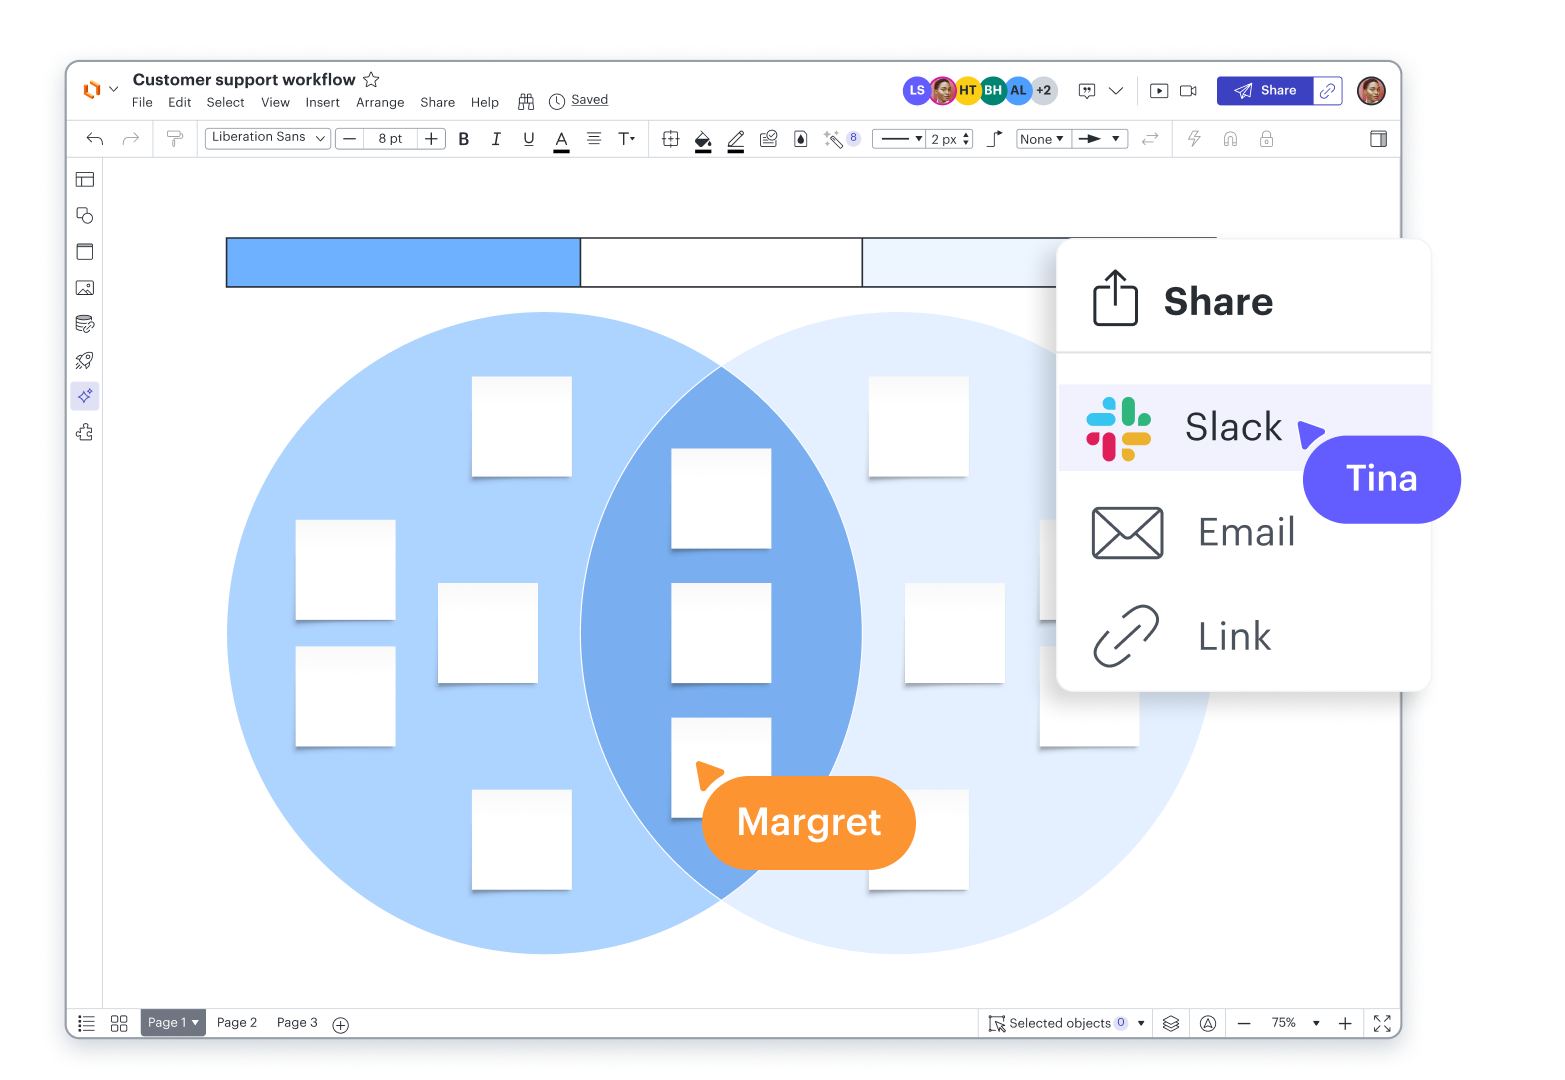
Task: Open the end arrow style dropdown
Action: [1100, 139]
